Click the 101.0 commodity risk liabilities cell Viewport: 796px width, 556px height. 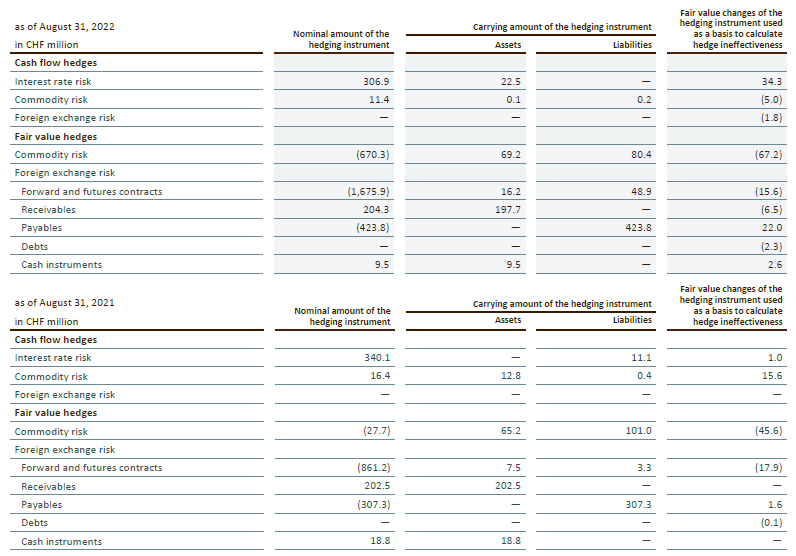point(637,432)
